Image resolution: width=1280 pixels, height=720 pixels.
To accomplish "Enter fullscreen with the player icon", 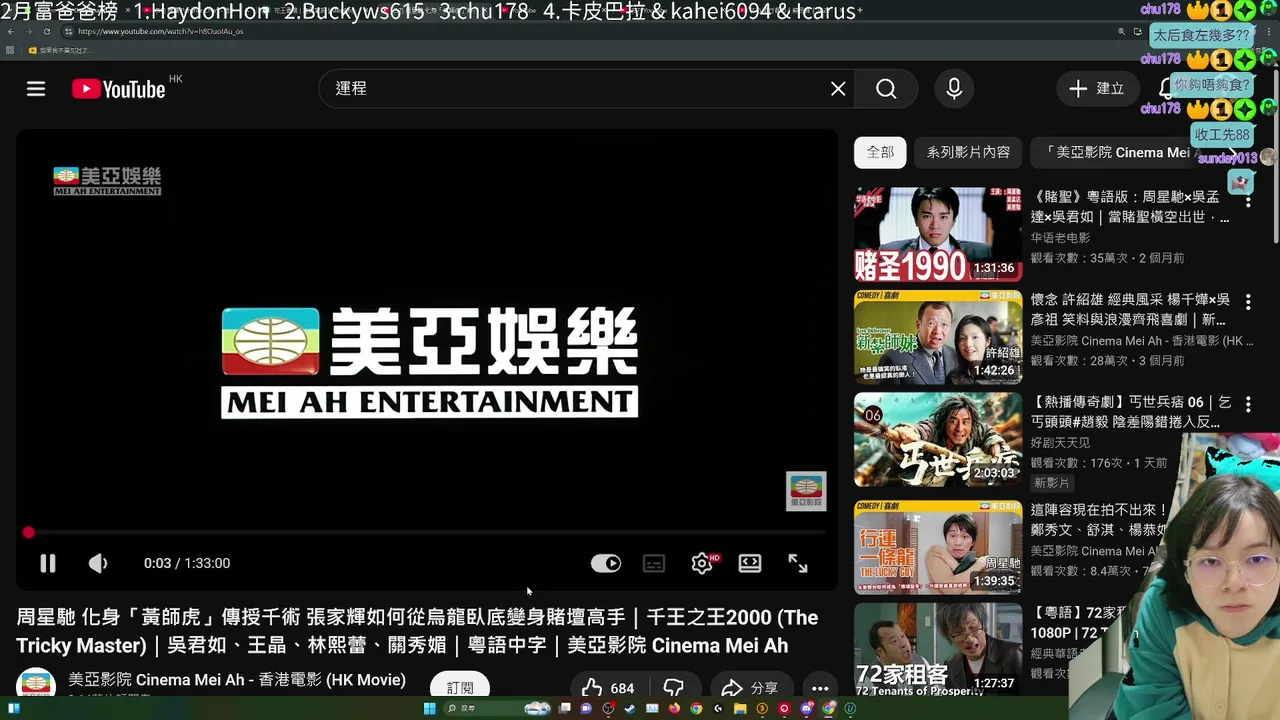I will click(798, 563).
